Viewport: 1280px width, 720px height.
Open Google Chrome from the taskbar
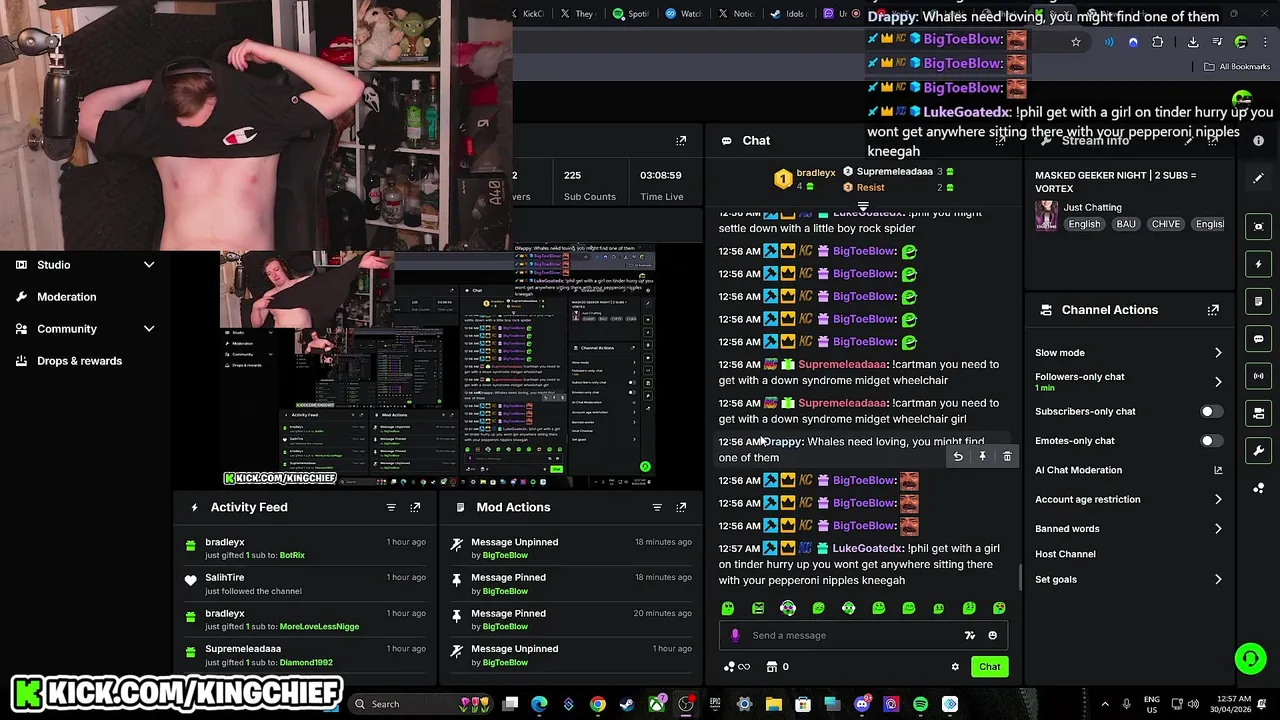coord(598,704)
